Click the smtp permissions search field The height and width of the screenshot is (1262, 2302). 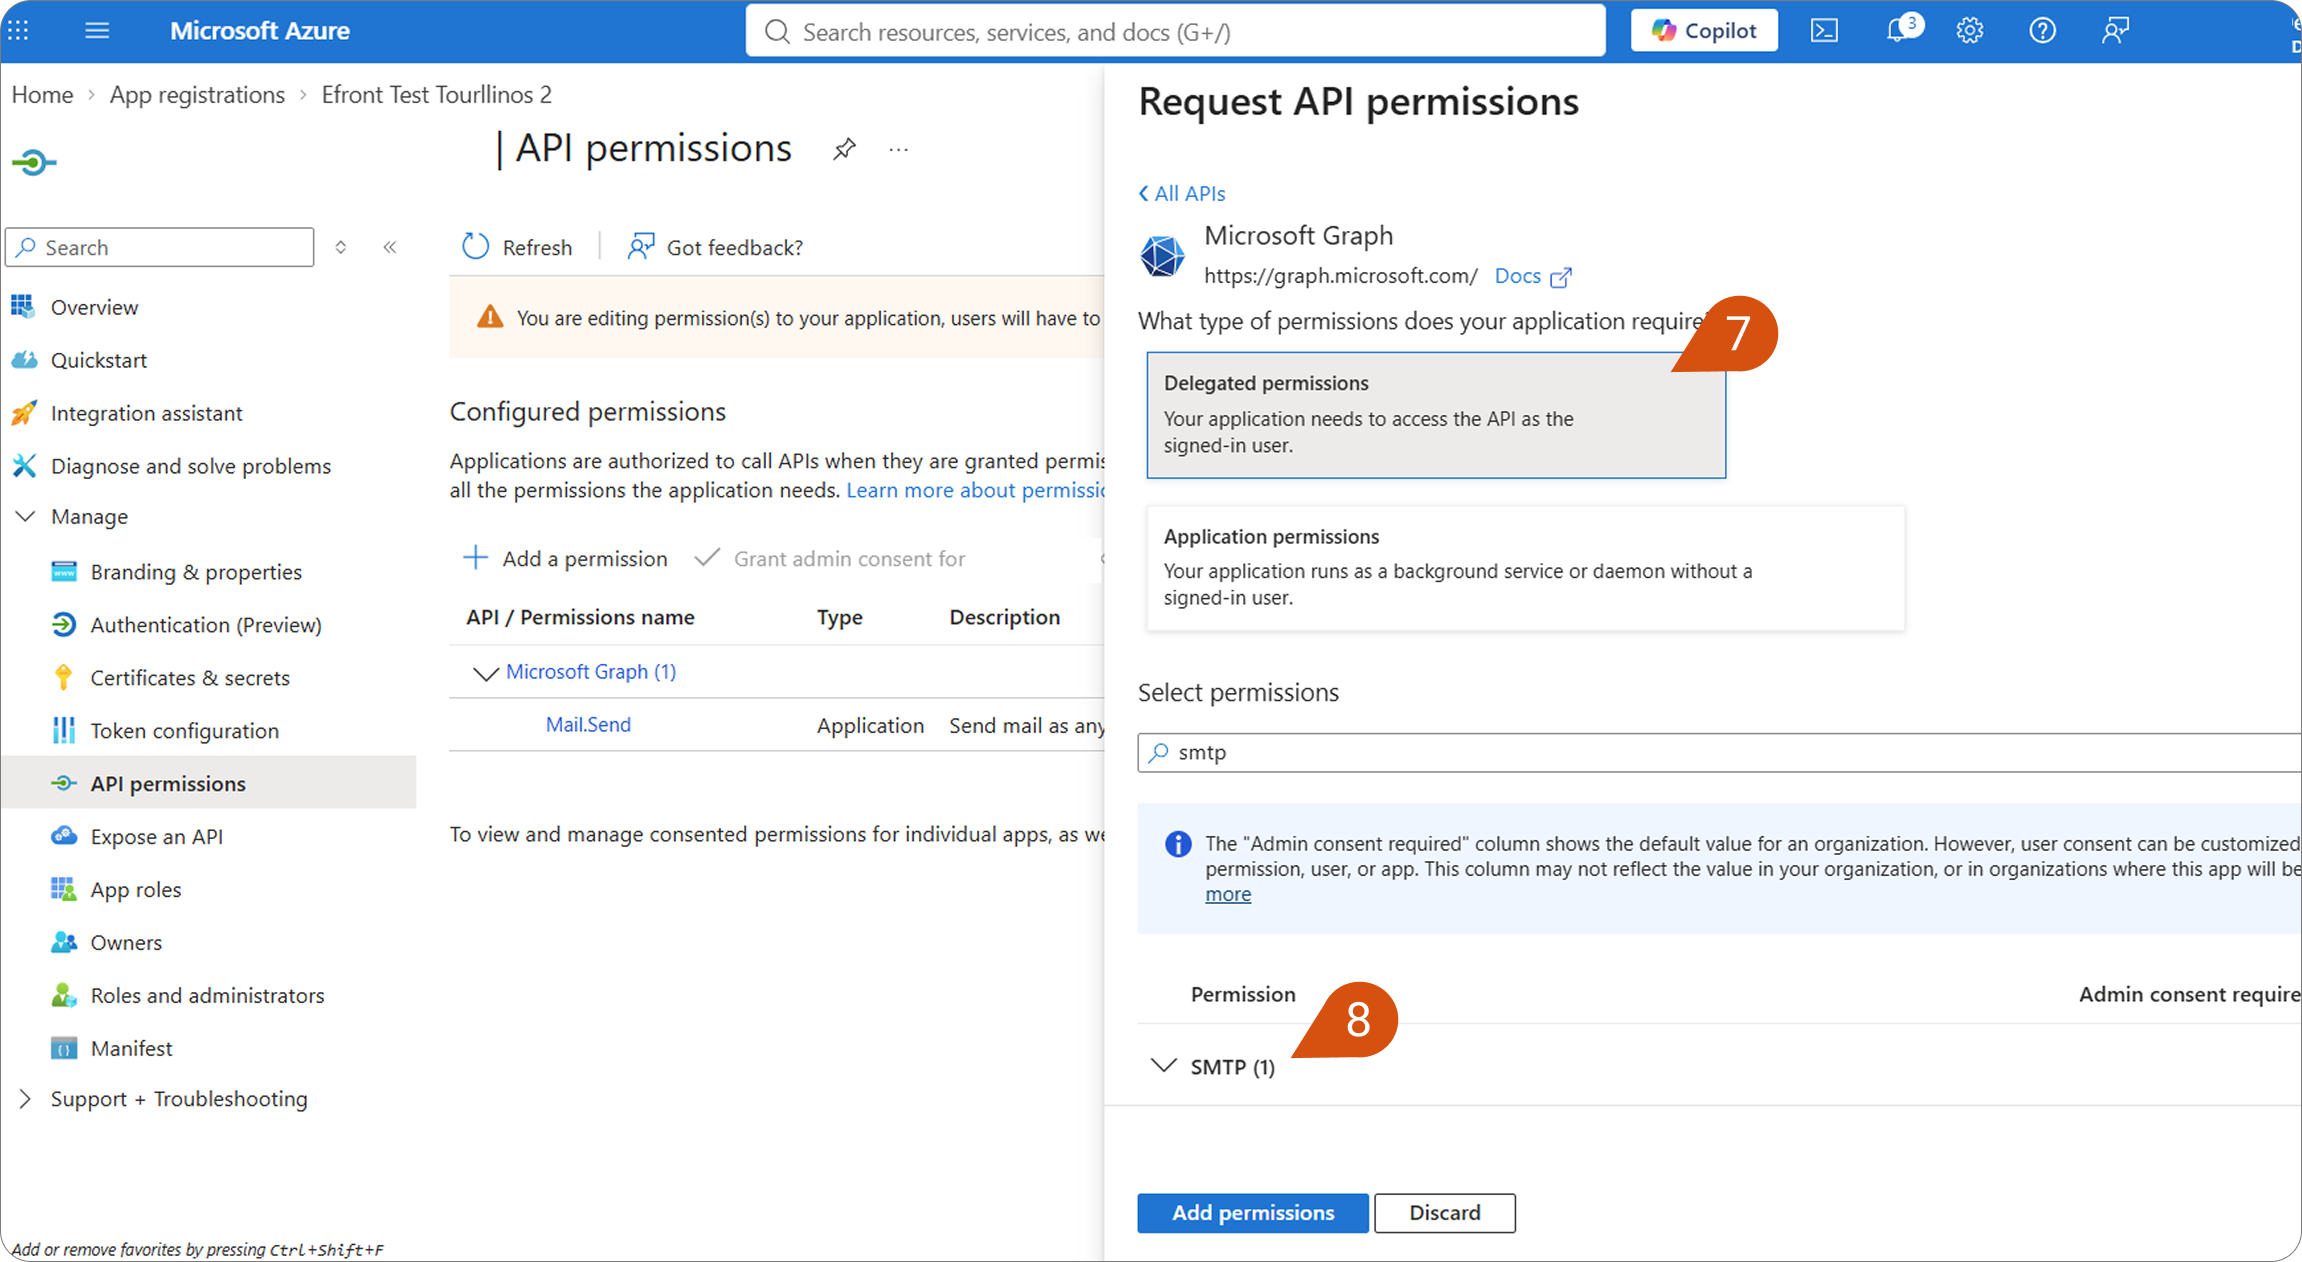[x=1719, y=752]
